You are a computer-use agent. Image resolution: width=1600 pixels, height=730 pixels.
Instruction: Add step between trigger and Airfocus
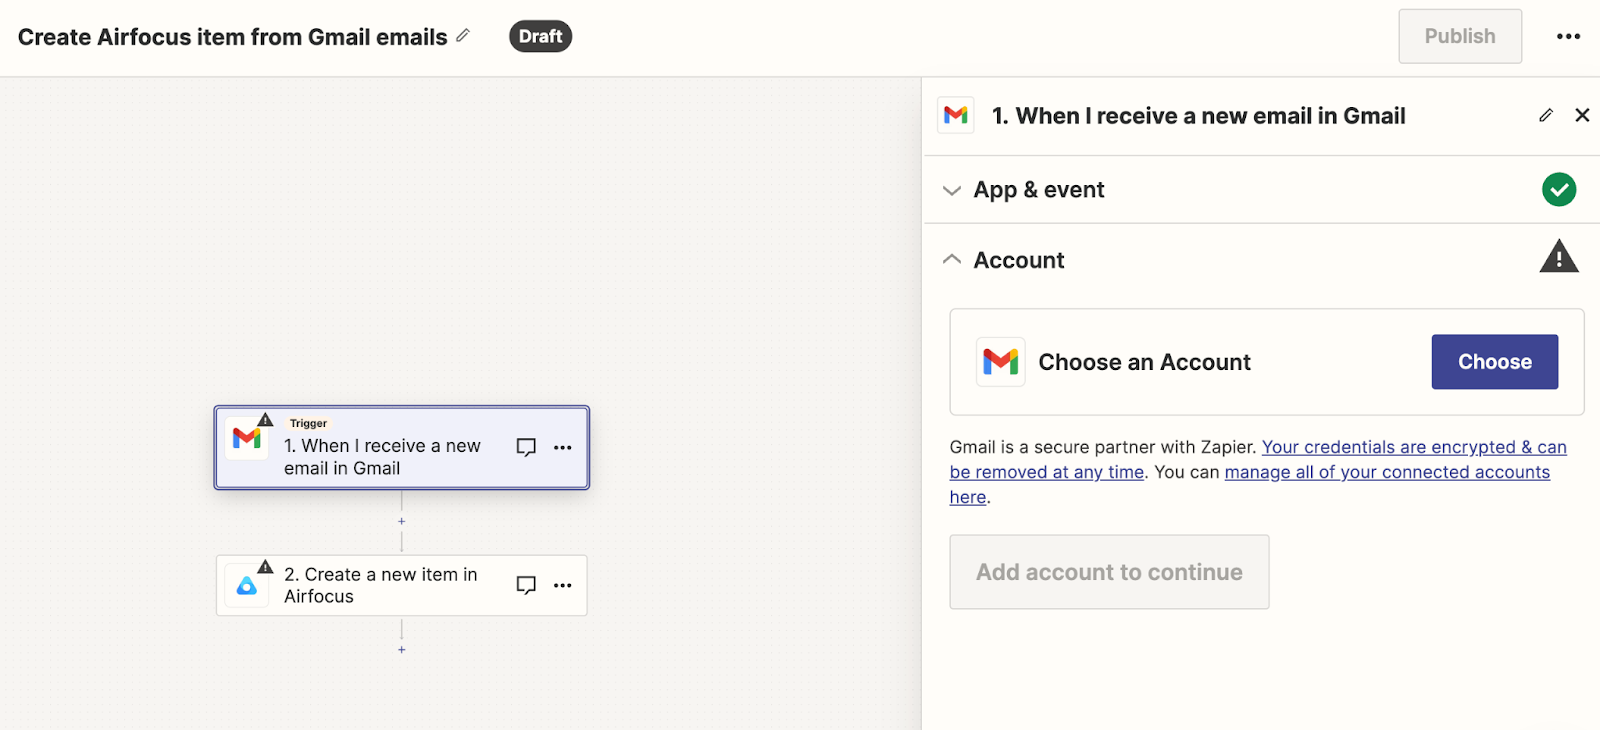[x=402, y=521]
